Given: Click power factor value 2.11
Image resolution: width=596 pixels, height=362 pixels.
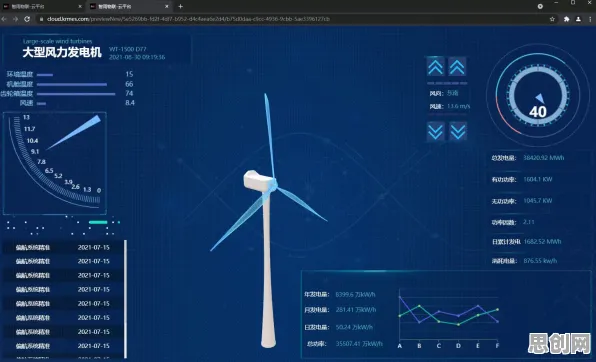Looking at the screenshot, I should click(x=529, y=222).
